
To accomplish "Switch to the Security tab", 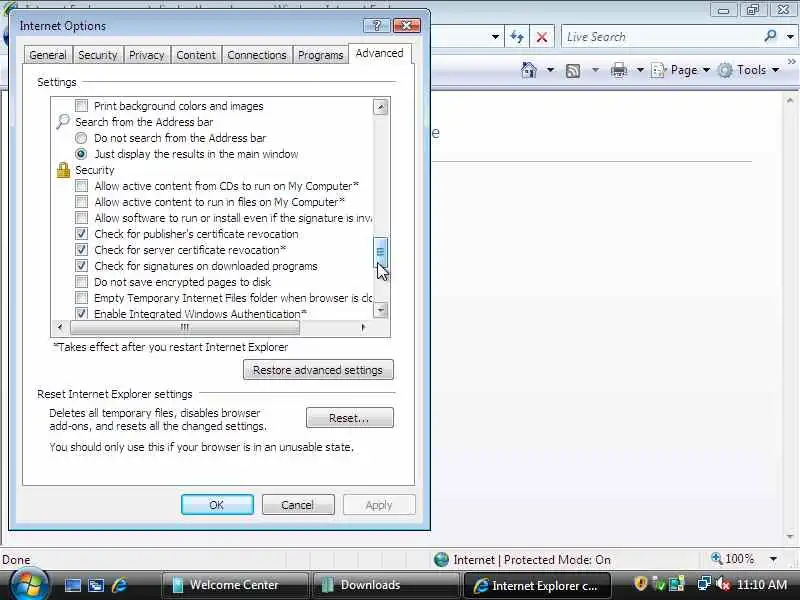I will (x=97, y=55).
